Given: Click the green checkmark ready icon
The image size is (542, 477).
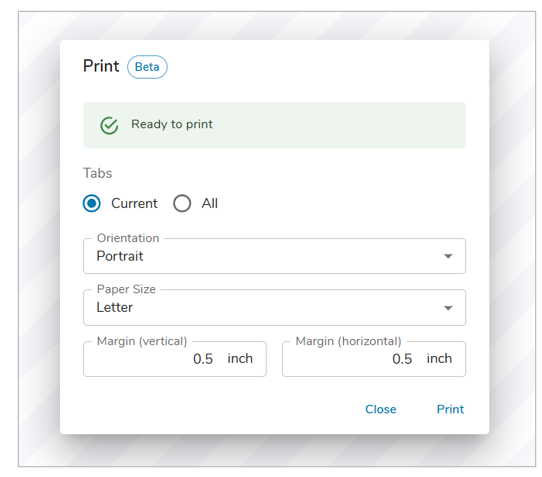Looking at the screenshot, I should pyautogui.click(x=109, y=125).
